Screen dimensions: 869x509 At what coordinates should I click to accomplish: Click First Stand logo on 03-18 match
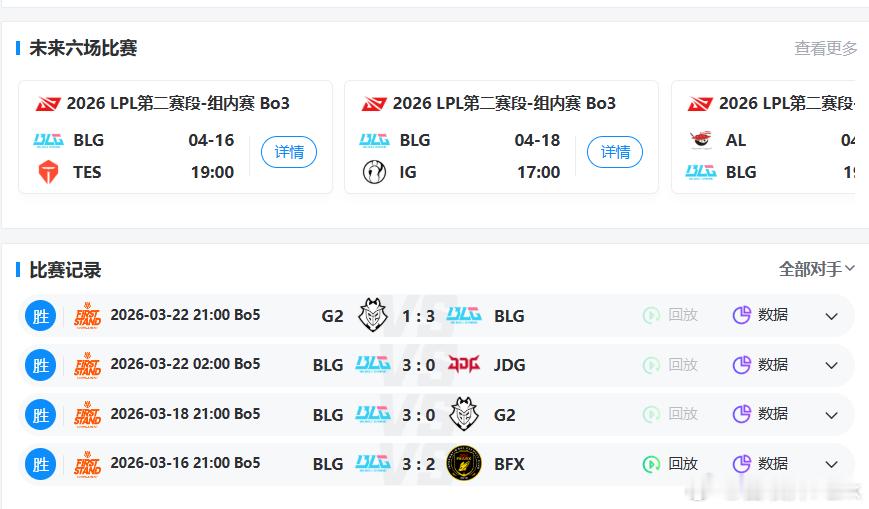pos(87,414)
